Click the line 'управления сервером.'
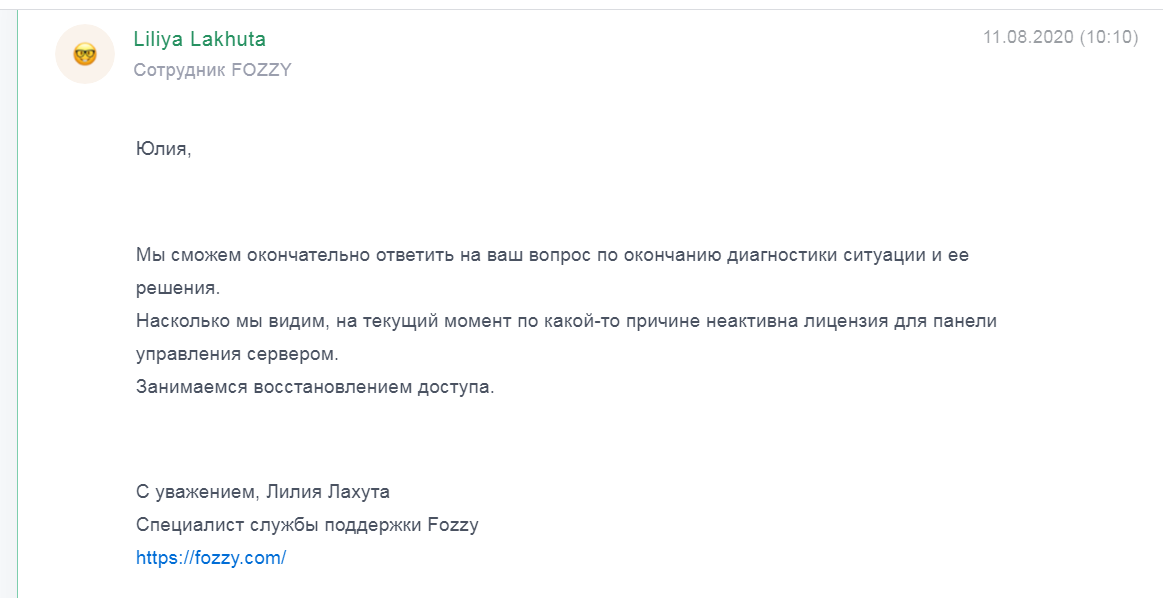This screenshot has width=1163, height=598. coord(237,354)
